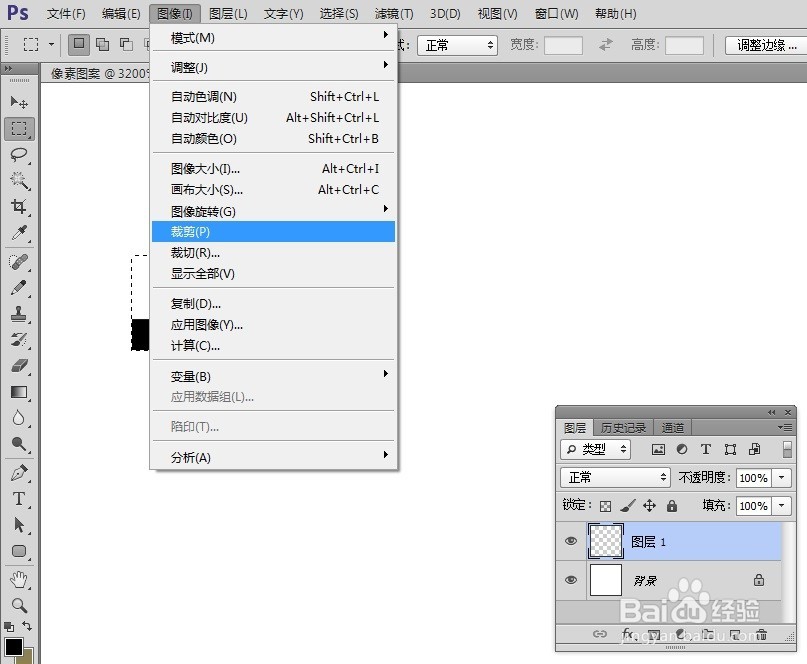The width and height of the screenshot is (807, 664).
Task: Hide the 背景 layer eye icon
Action: pos(571,580)
